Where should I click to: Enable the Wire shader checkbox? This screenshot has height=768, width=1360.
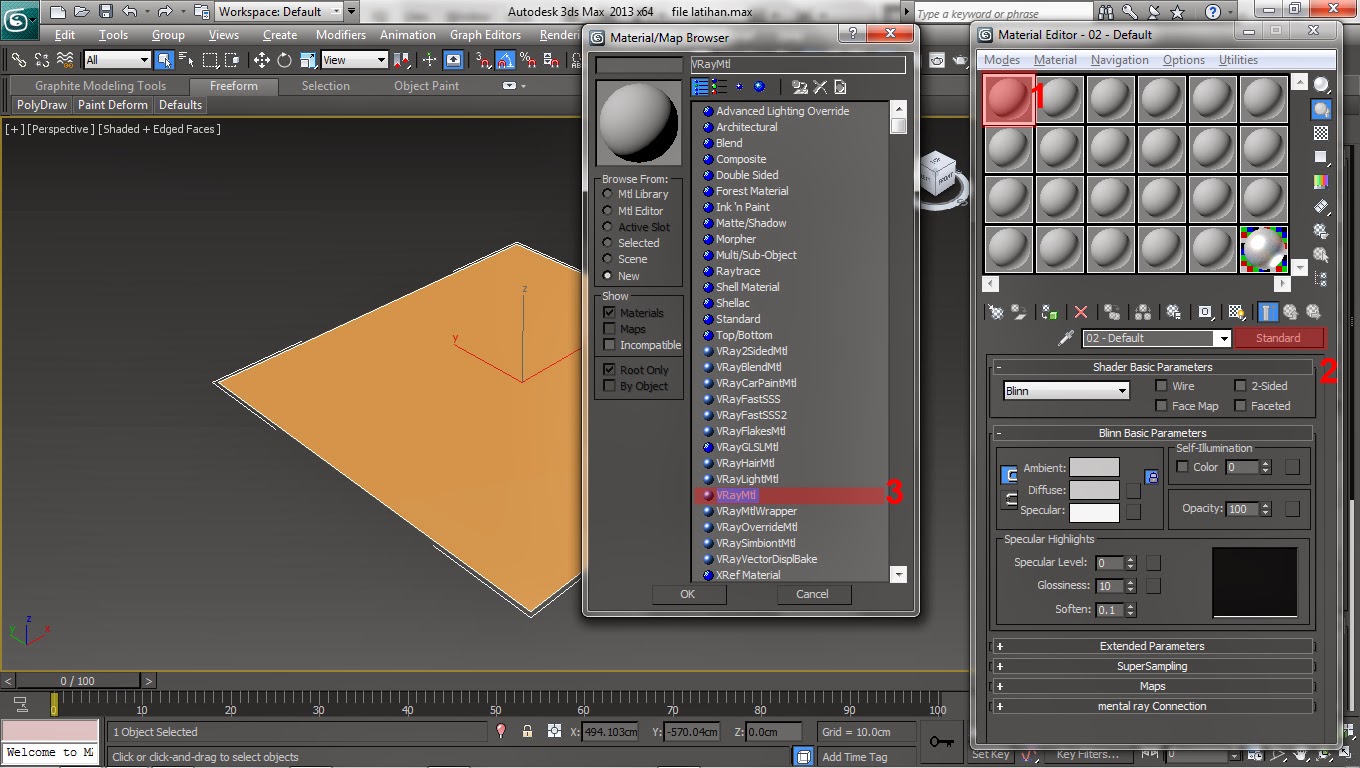click(1161, 386)
